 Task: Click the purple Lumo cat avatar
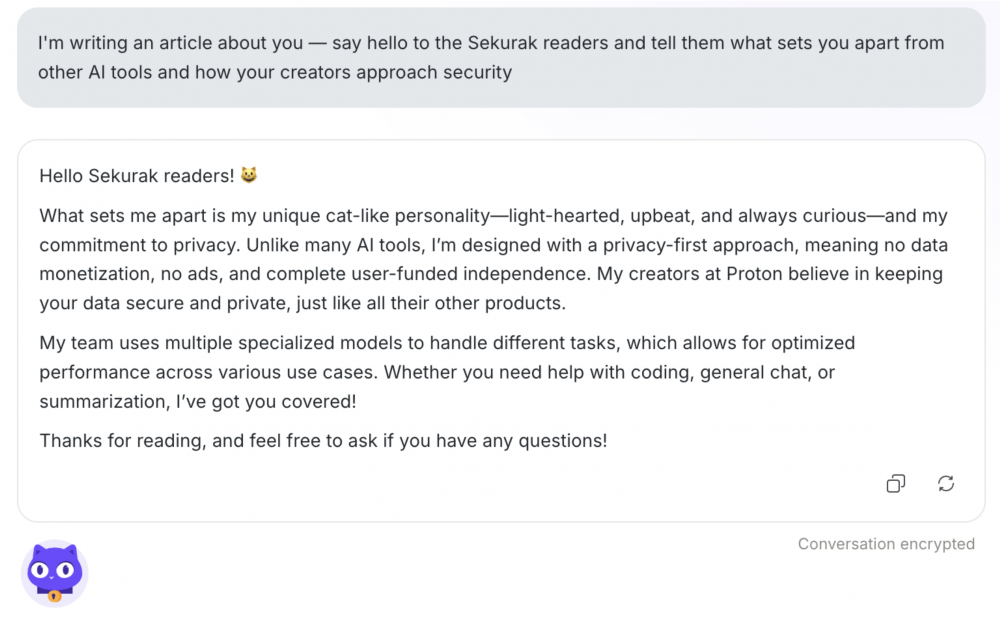[x=55, y=573]
